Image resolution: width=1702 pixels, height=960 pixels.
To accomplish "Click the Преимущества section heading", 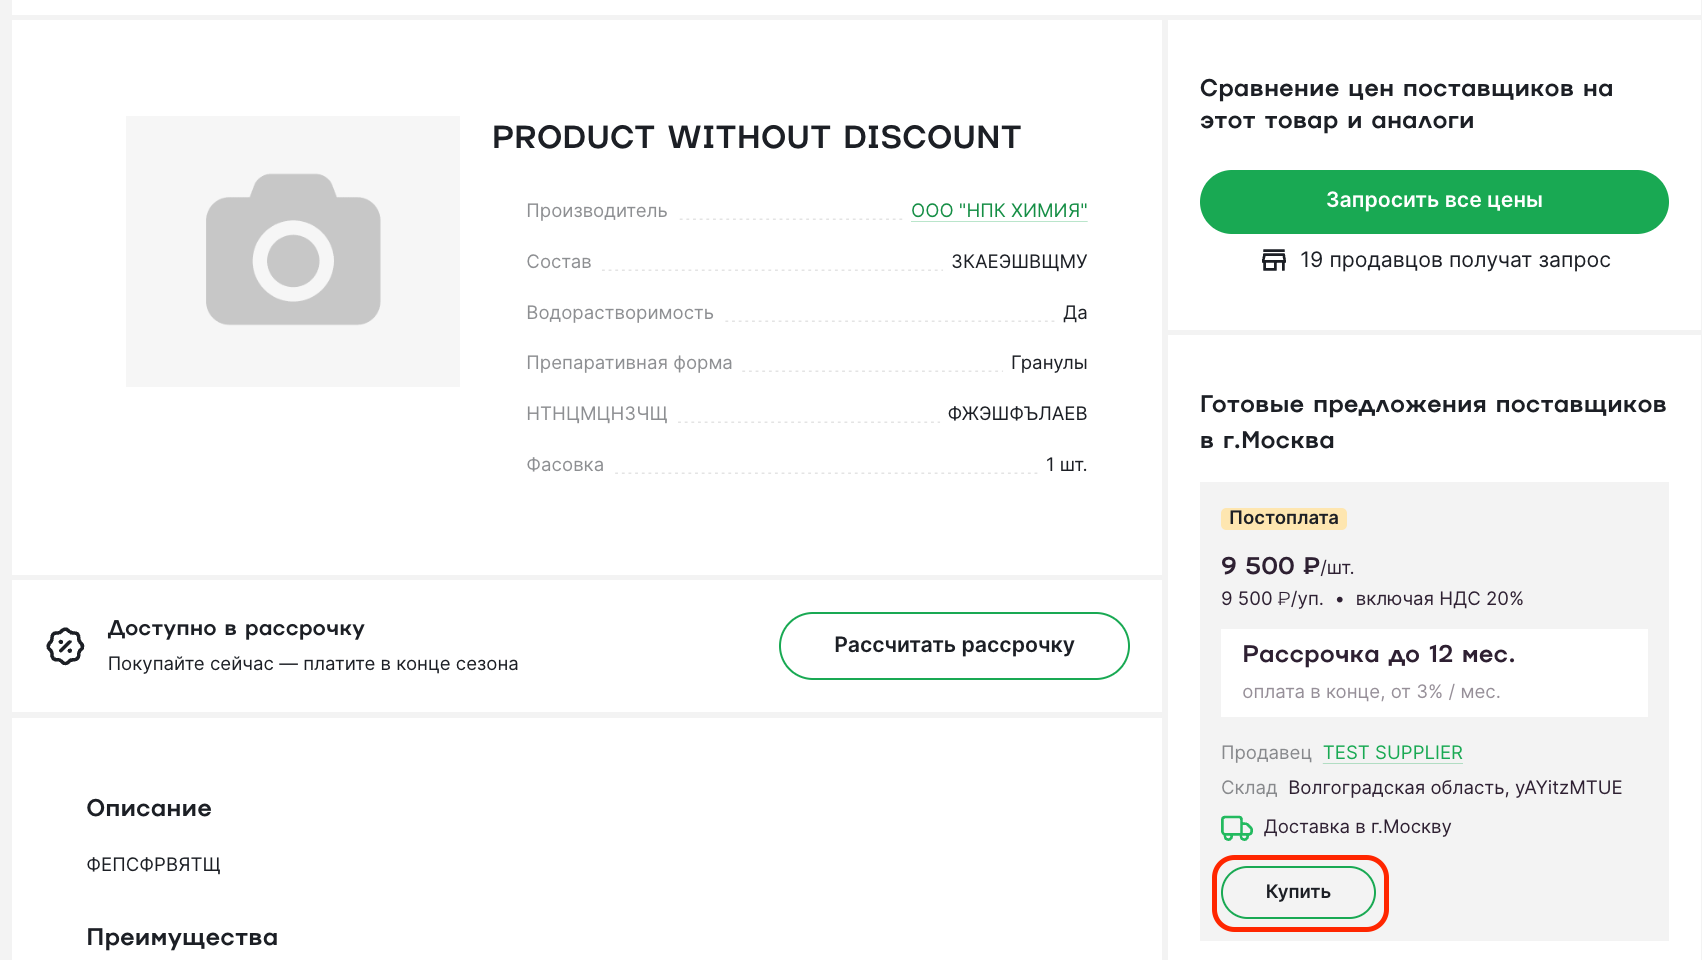I will [182, 938].
